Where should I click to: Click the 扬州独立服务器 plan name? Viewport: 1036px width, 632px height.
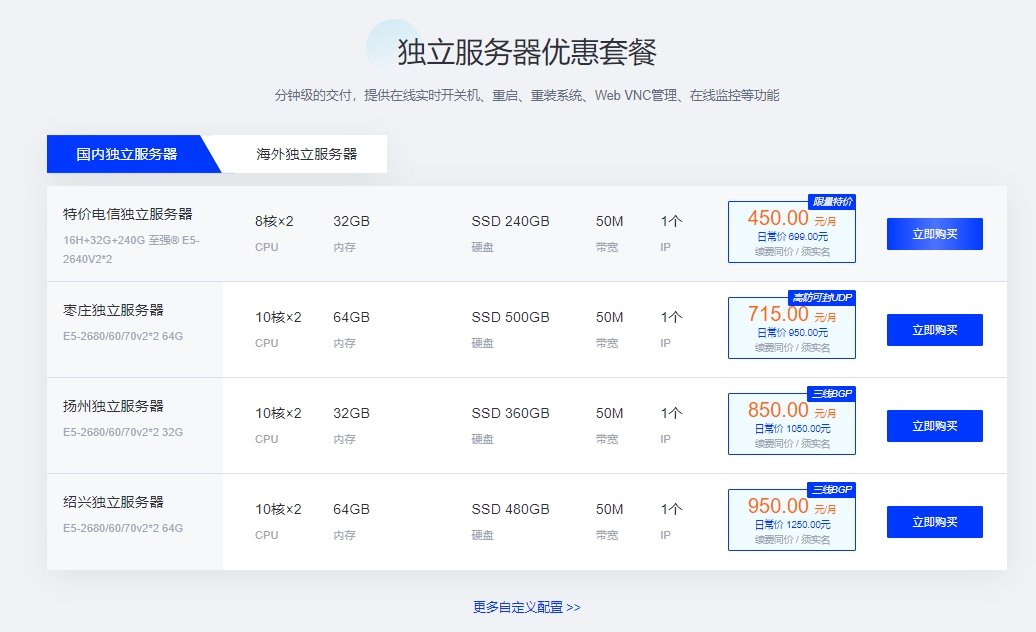[113, 406]
